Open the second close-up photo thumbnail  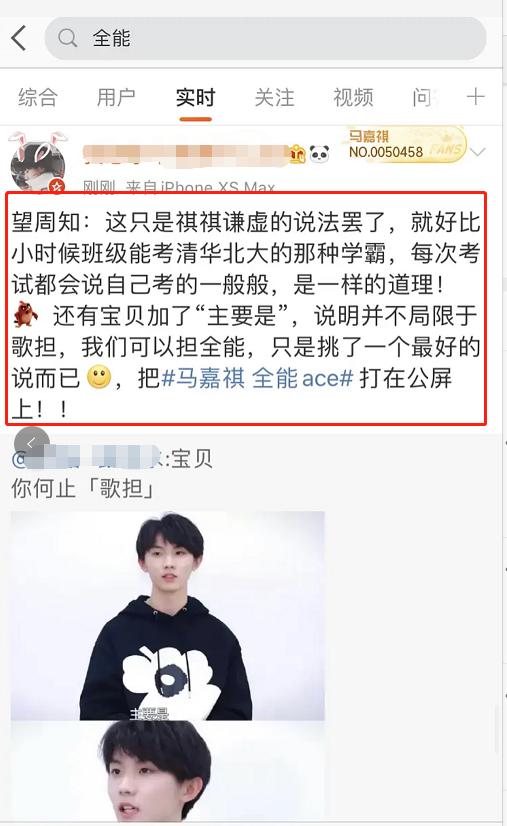point(168,771)
